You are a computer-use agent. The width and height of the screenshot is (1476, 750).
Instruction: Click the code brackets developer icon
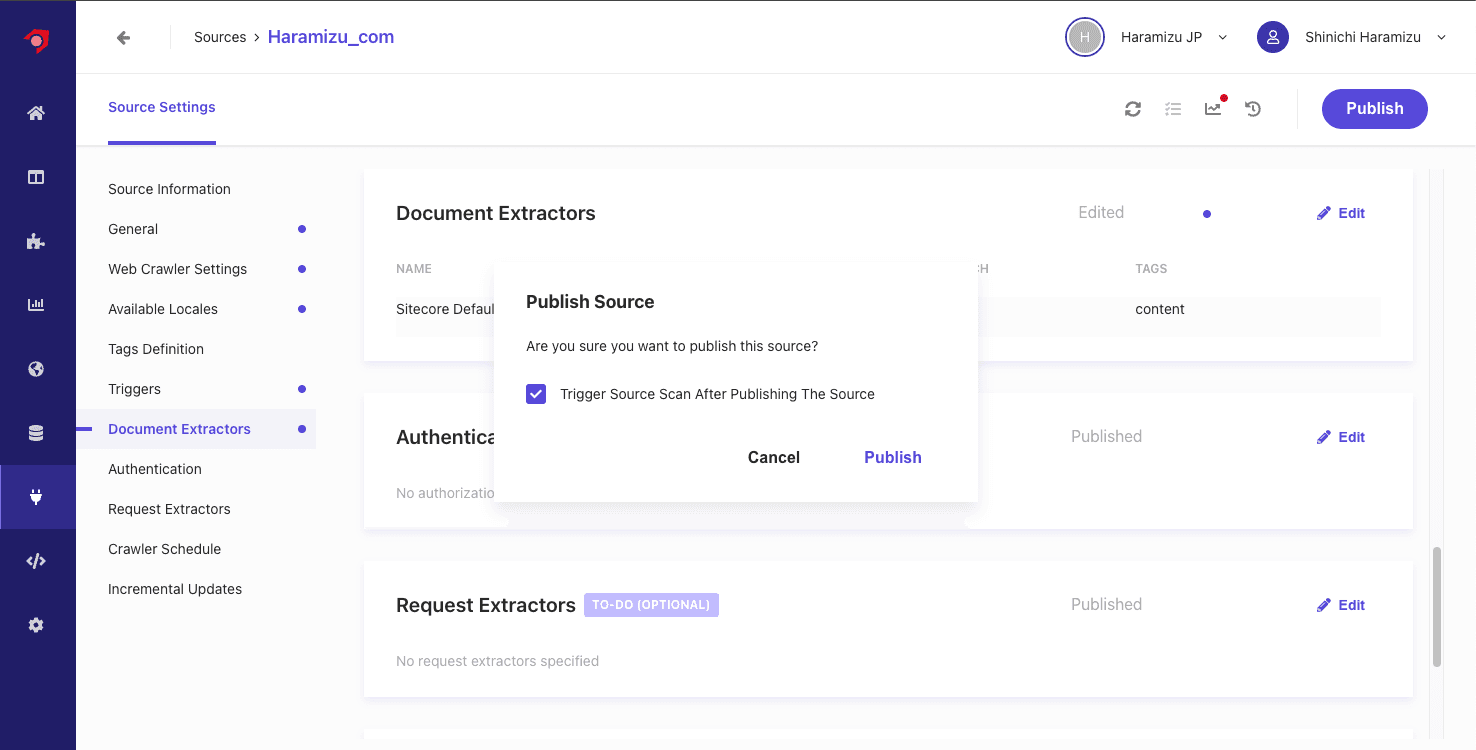(36, 561)
